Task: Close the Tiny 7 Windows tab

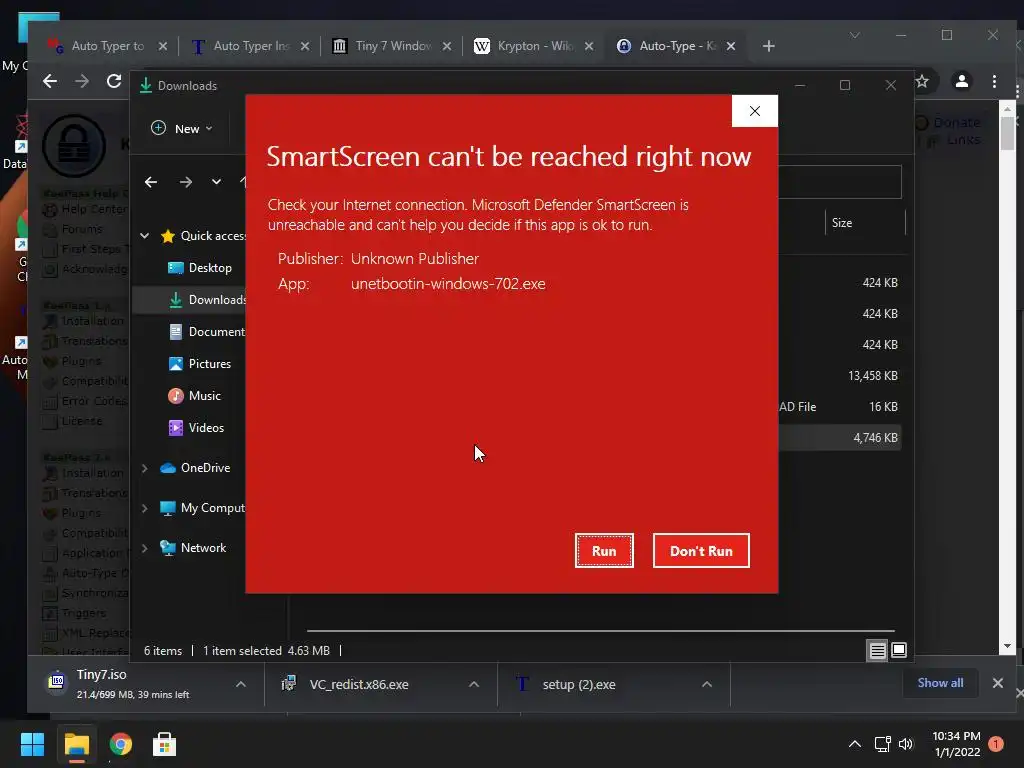Action: (x=447, y=46)
